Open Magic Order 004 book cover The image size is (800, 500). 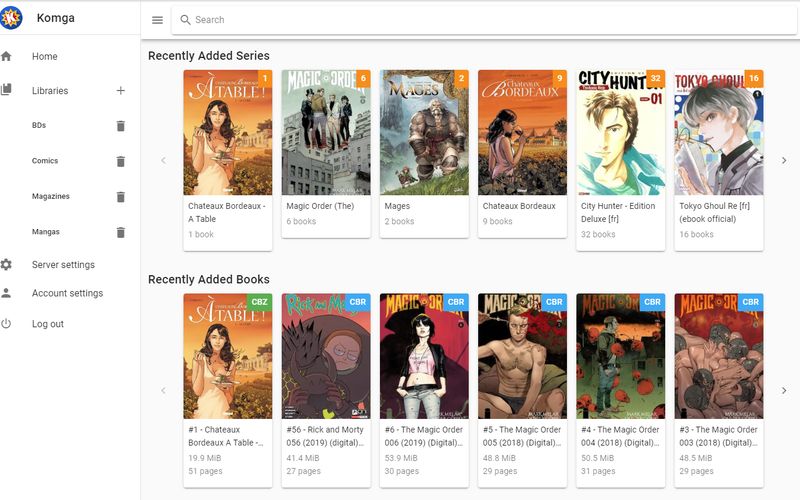pos(620,356)
